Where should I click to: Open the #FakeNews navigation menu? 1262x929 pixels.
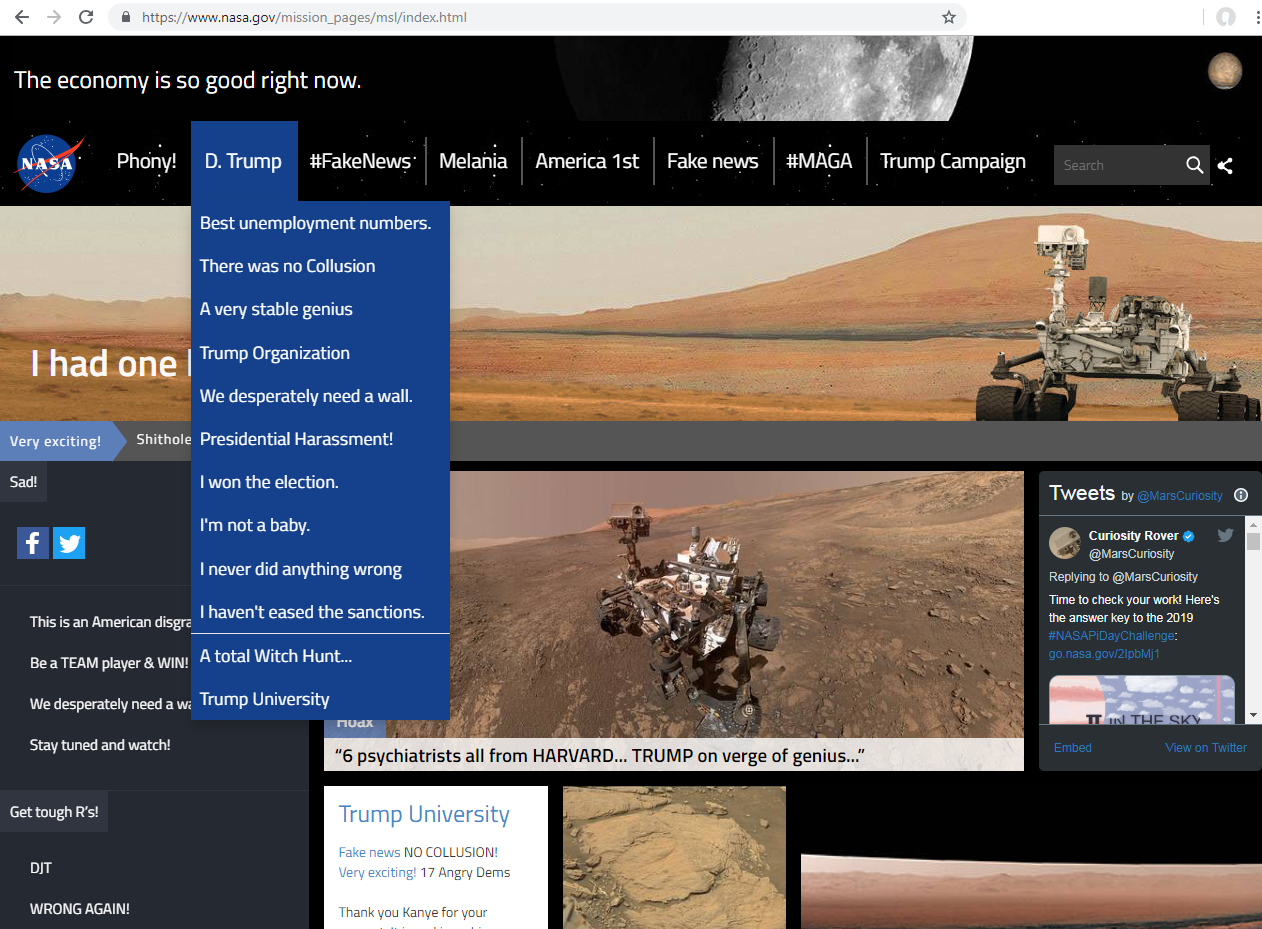pyautogui.click(x=360, y=161)
